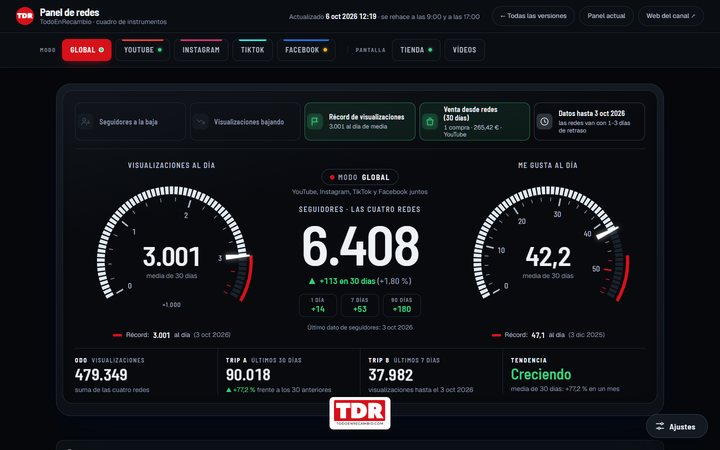Viewport: 720px width, 450px height.
Task: Open the TIKTOK tab
Action: [x=253, y=50]
